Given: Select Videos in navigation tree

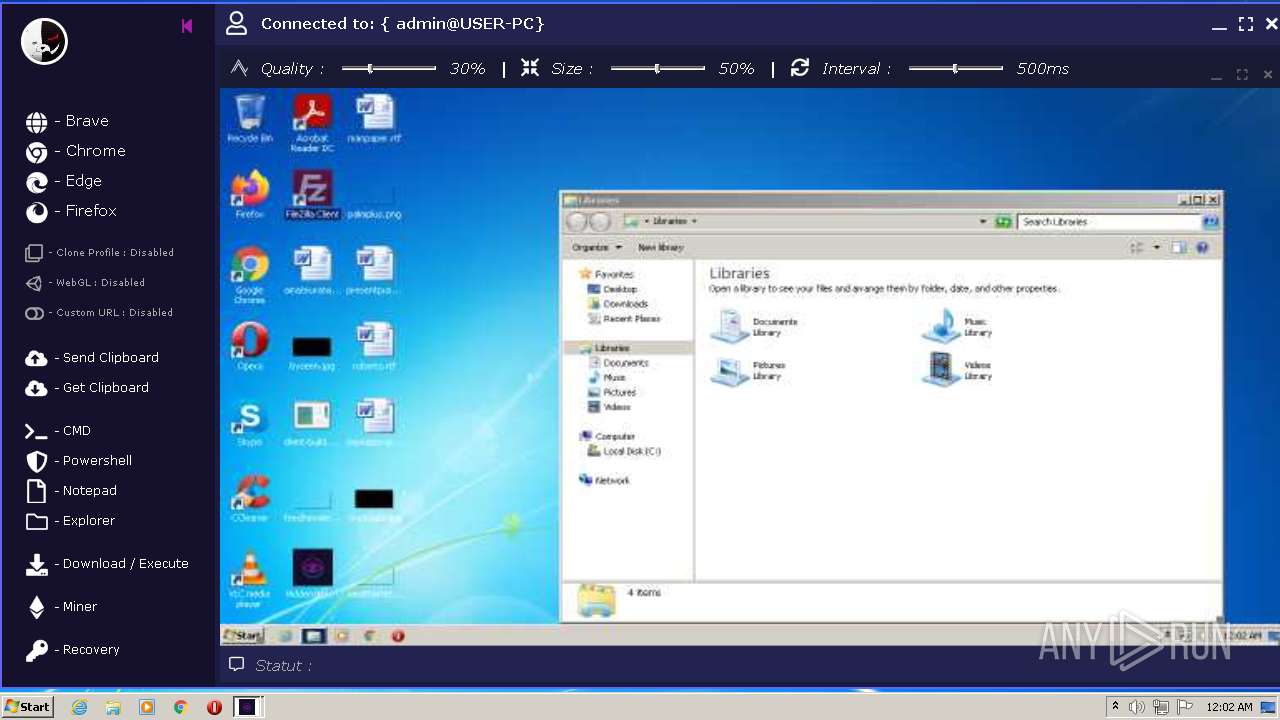Looking at the screenshot, I should [x=611, y=407].
